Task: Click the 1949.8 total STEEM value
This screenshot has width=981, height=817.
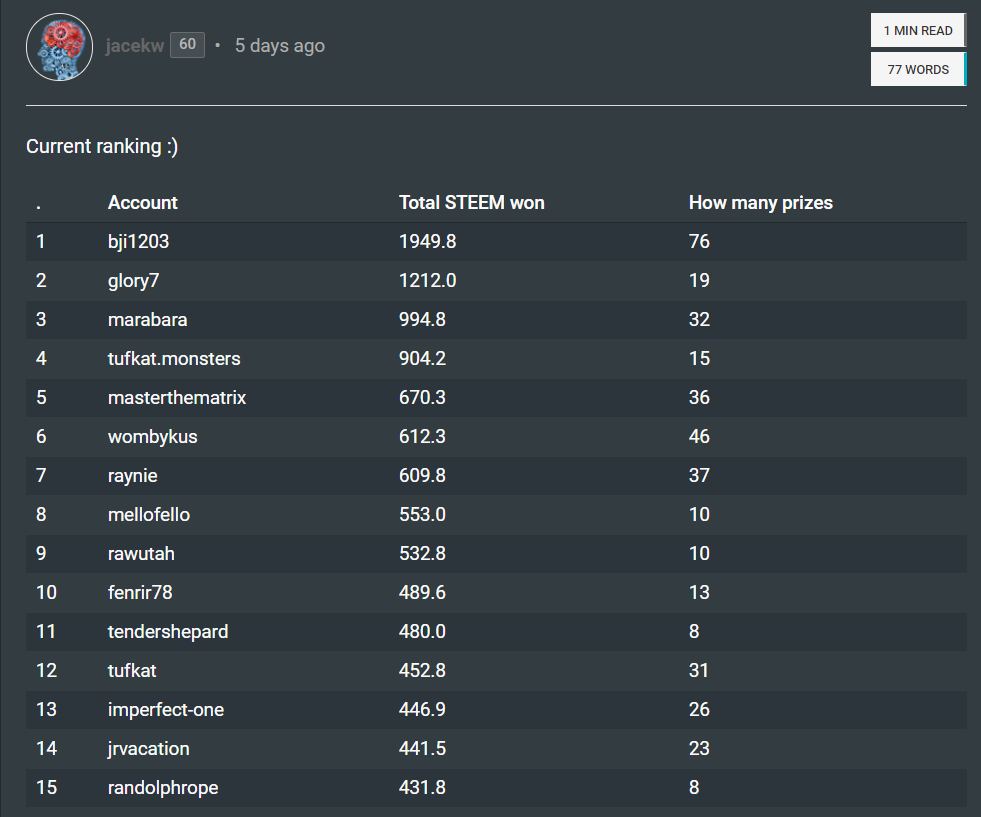Action: pos(427,242)
